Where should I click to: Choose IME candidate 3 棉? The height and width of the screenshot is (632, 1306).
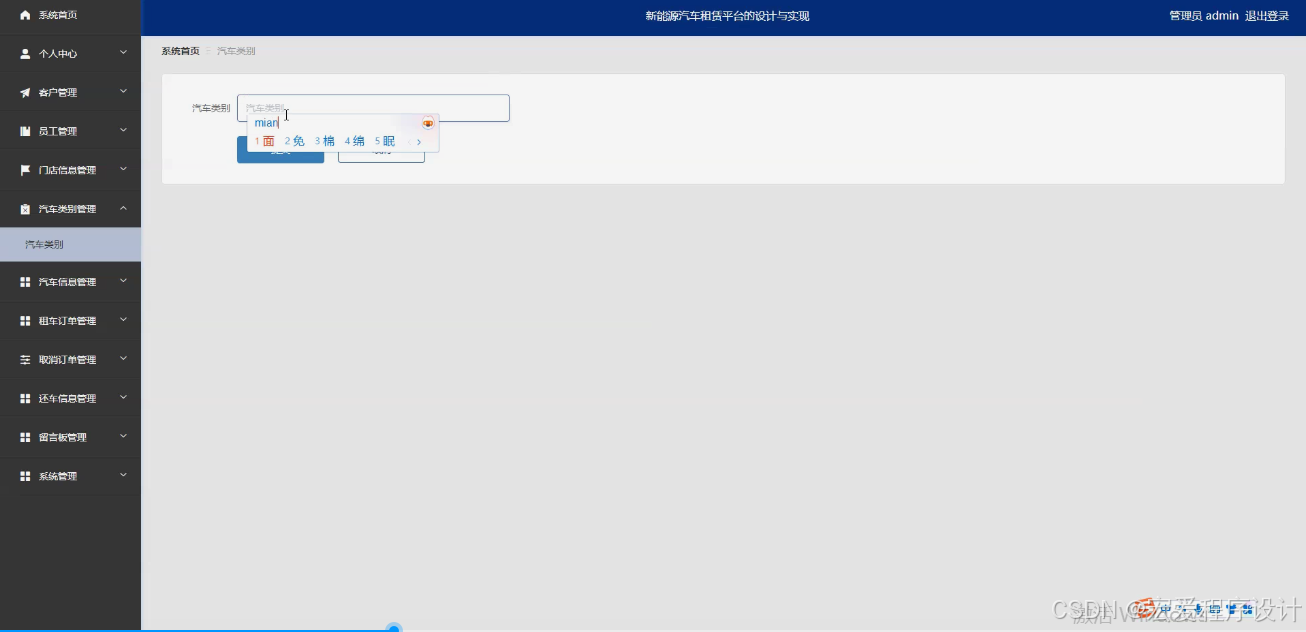click(324, 142)
